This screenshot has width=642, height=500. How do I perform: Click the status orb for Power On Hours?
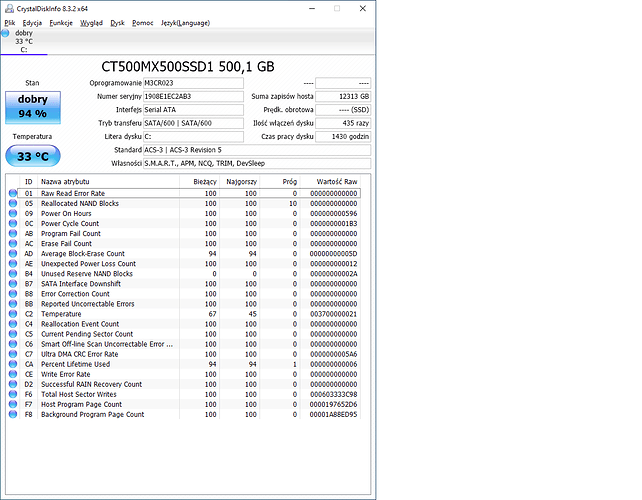pos(13,213)
